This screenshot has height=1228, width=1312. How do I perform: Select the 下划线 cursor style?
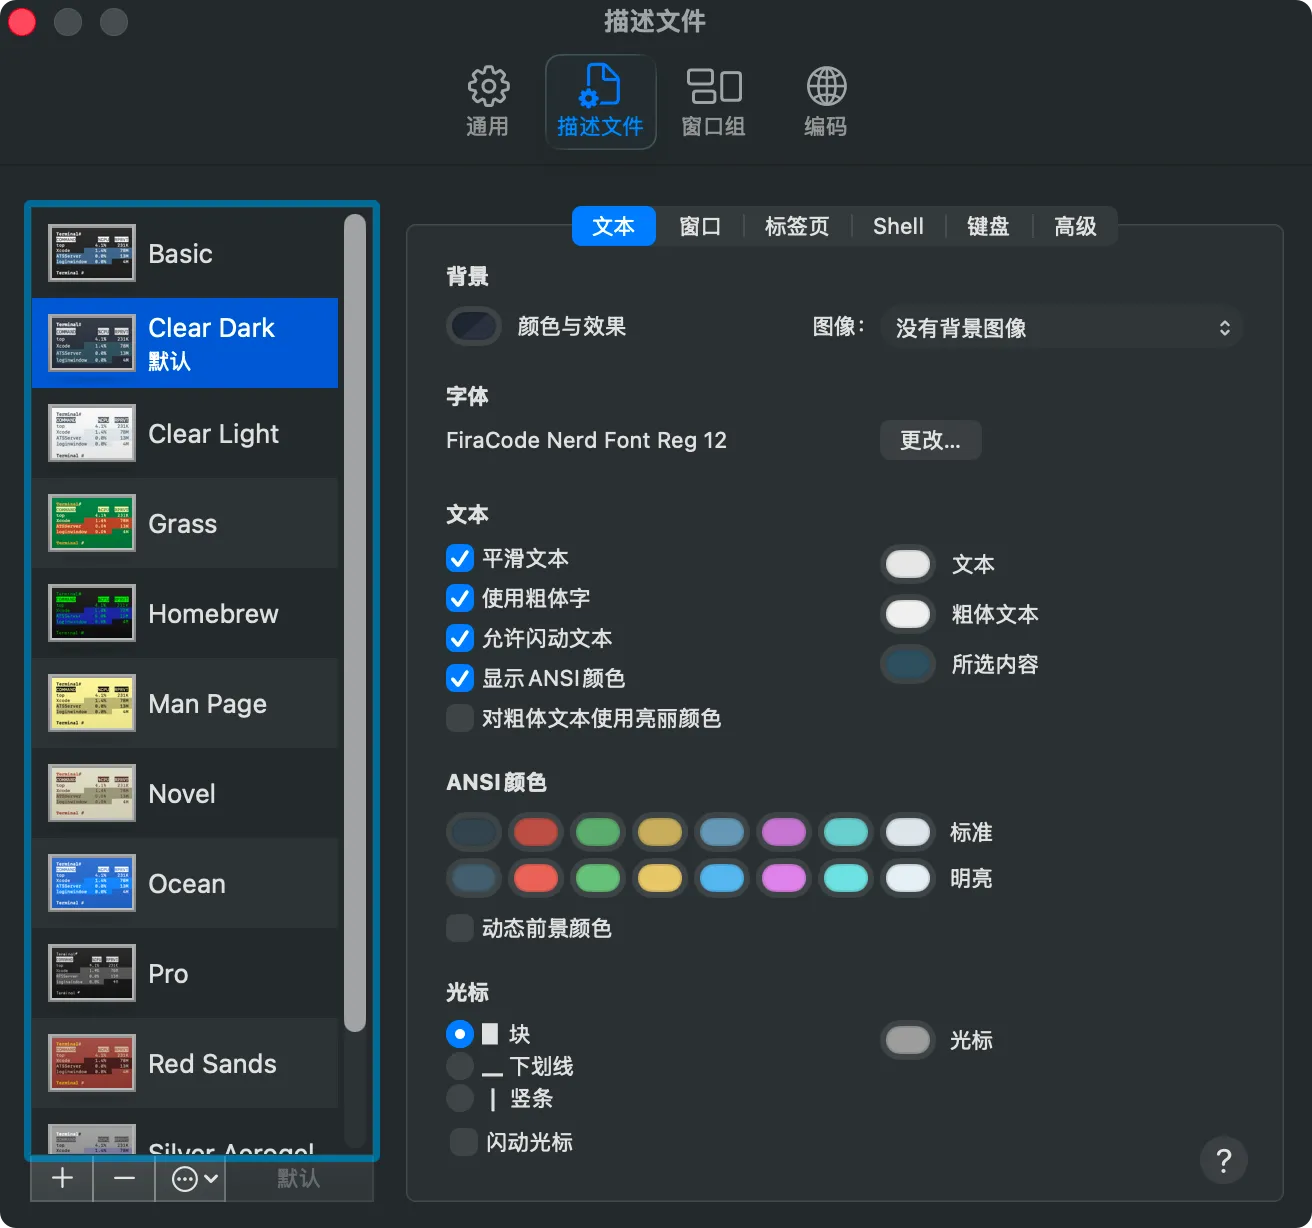(459, 1066)
